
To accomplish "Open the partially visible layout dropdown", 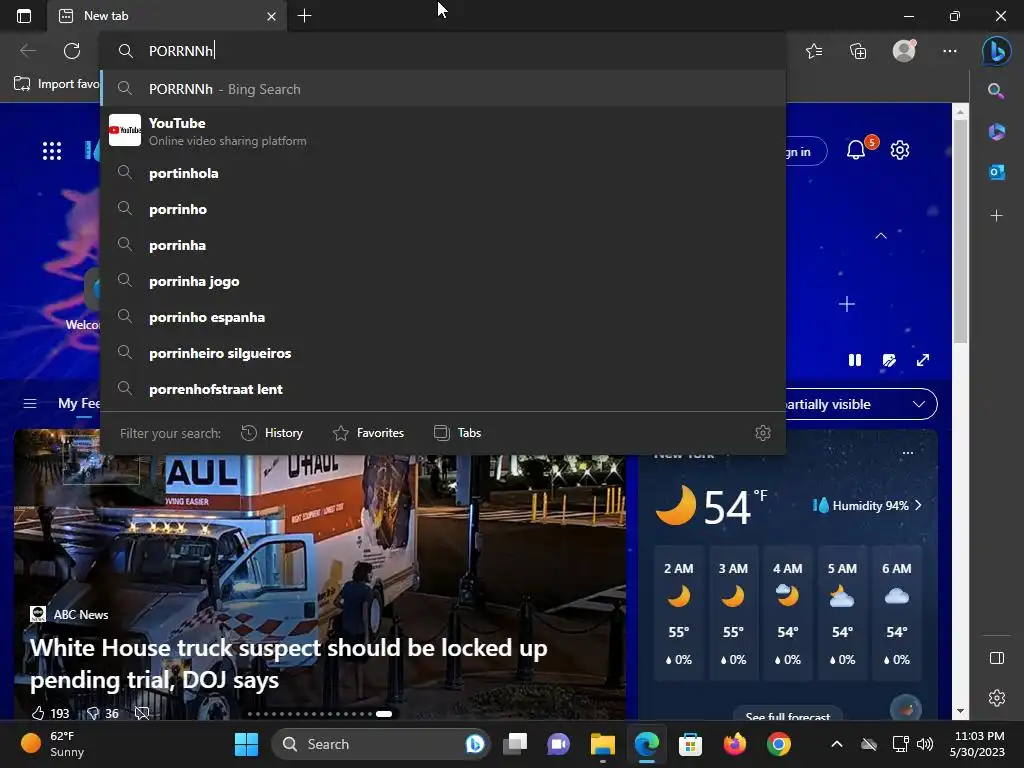I will (x=861, y=404).
